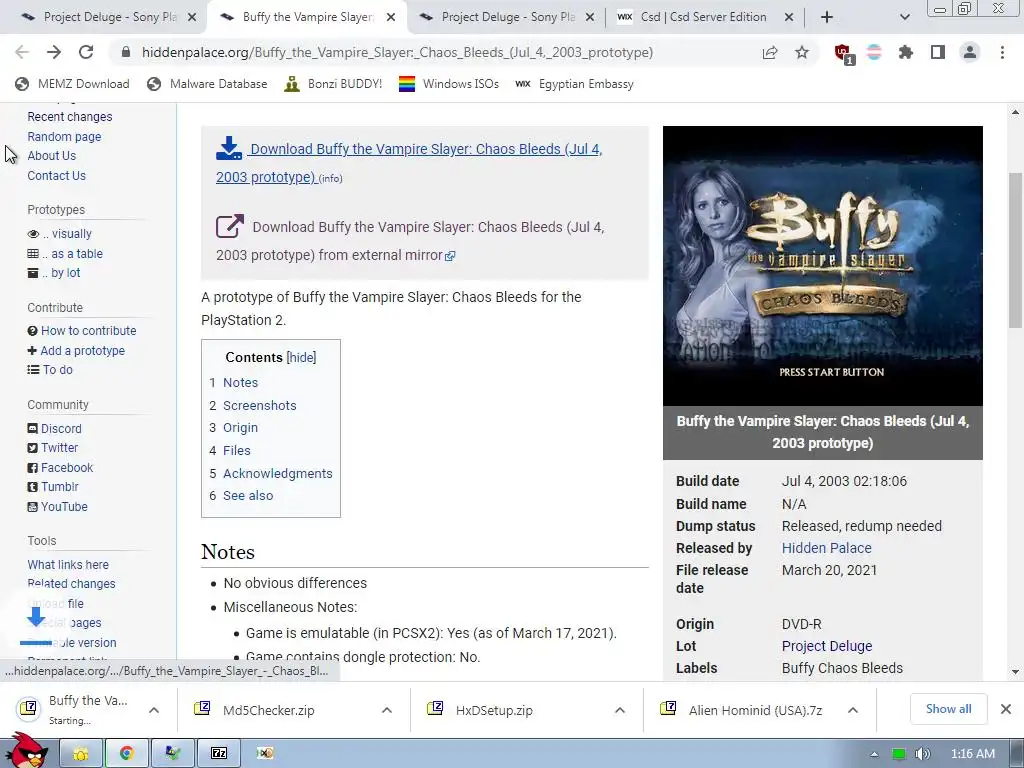The height and width of the screenshot is (768, 1024).
Task: Open the Egyptian Embassy bookmark
Action: [574, 84]
